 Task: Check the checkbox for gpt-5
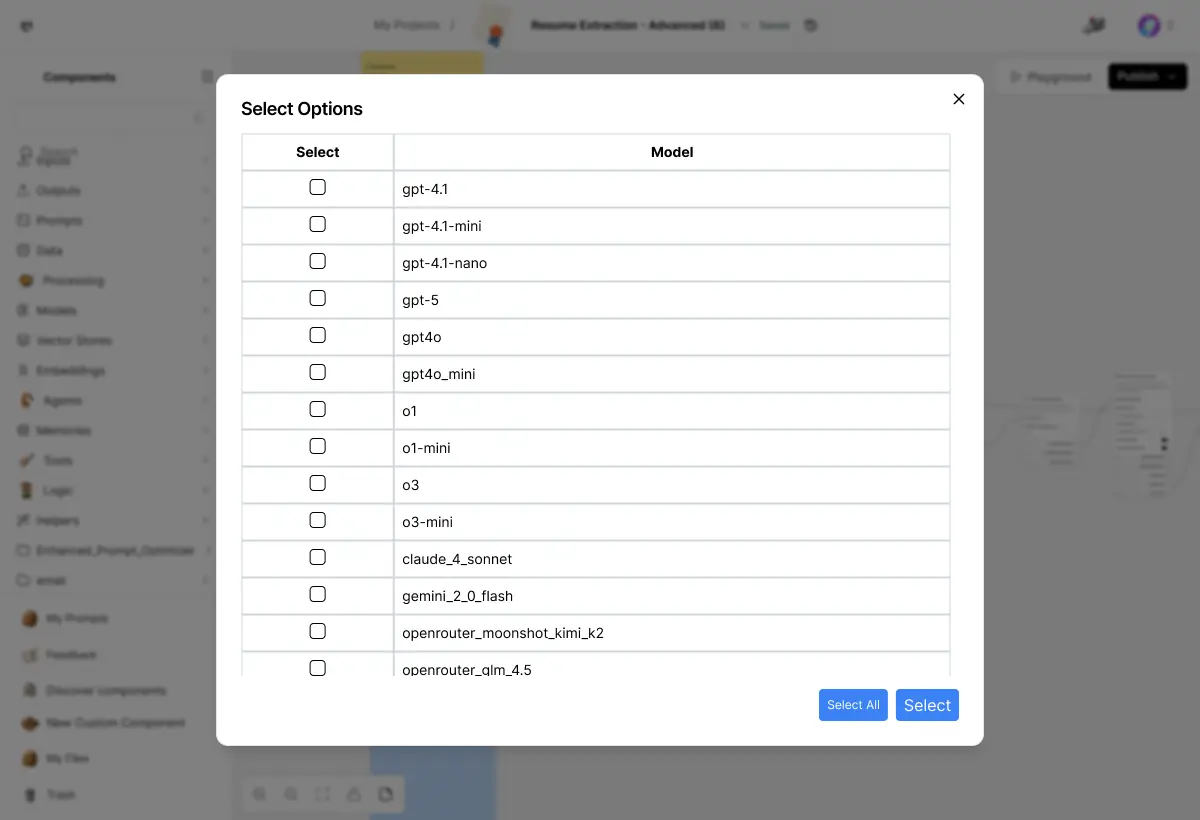point(317,298)
